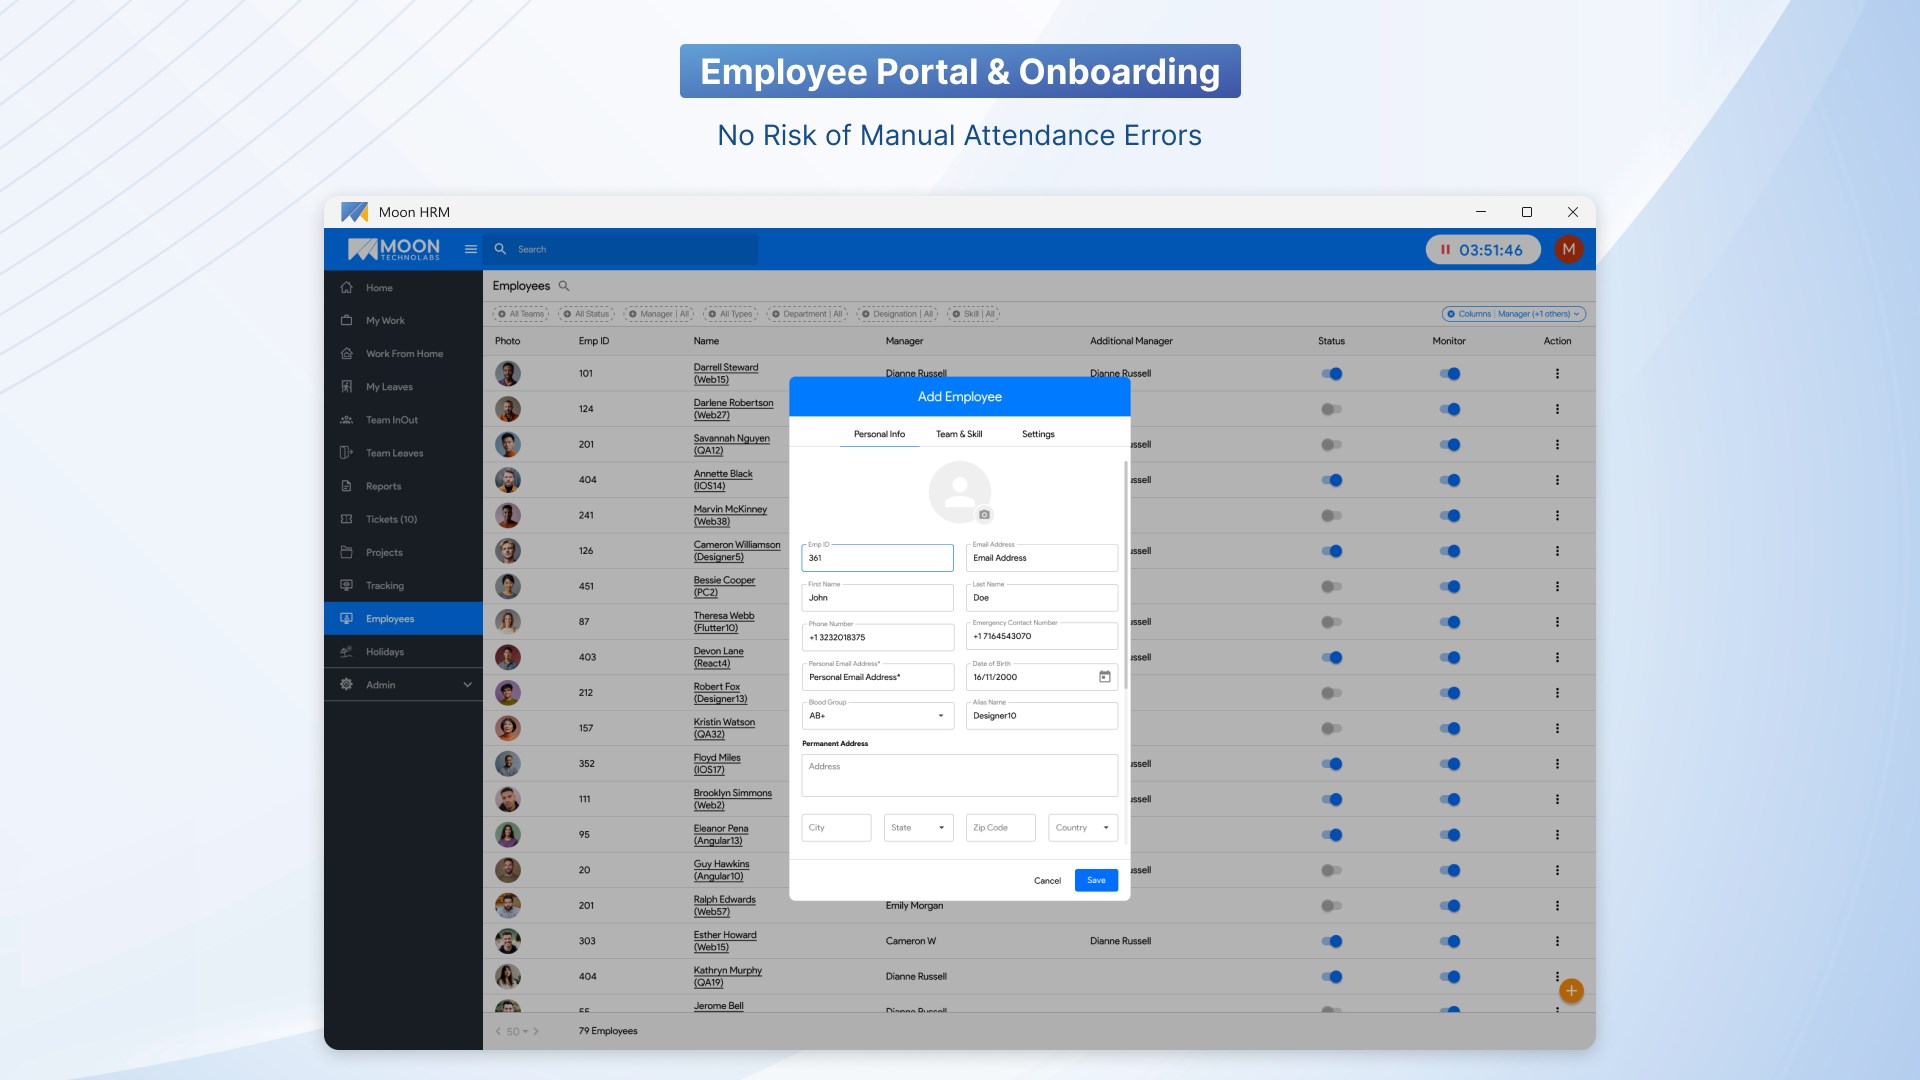1920x1080 pixels.
Task: Toggle status switch for employee 124
Action: tap(1331, 409)
